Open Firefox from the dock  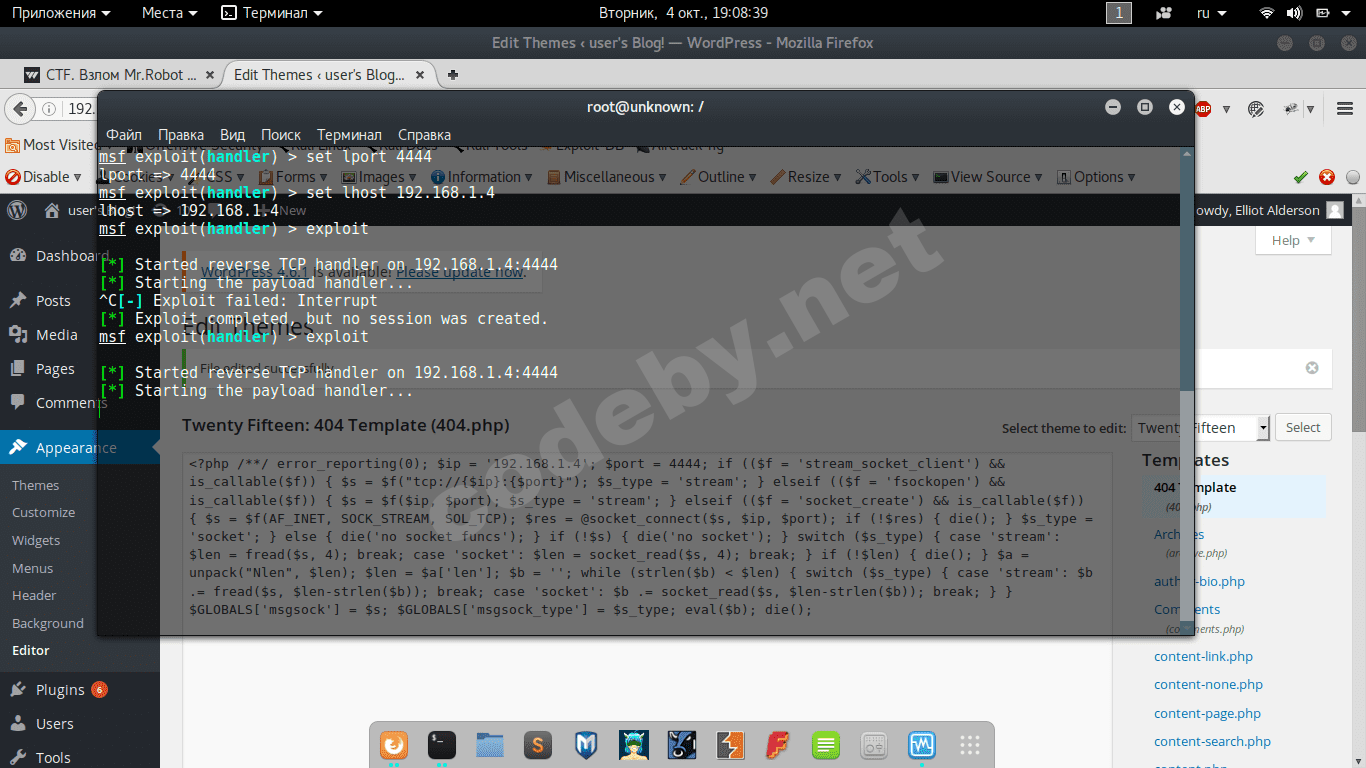[395, 745]
